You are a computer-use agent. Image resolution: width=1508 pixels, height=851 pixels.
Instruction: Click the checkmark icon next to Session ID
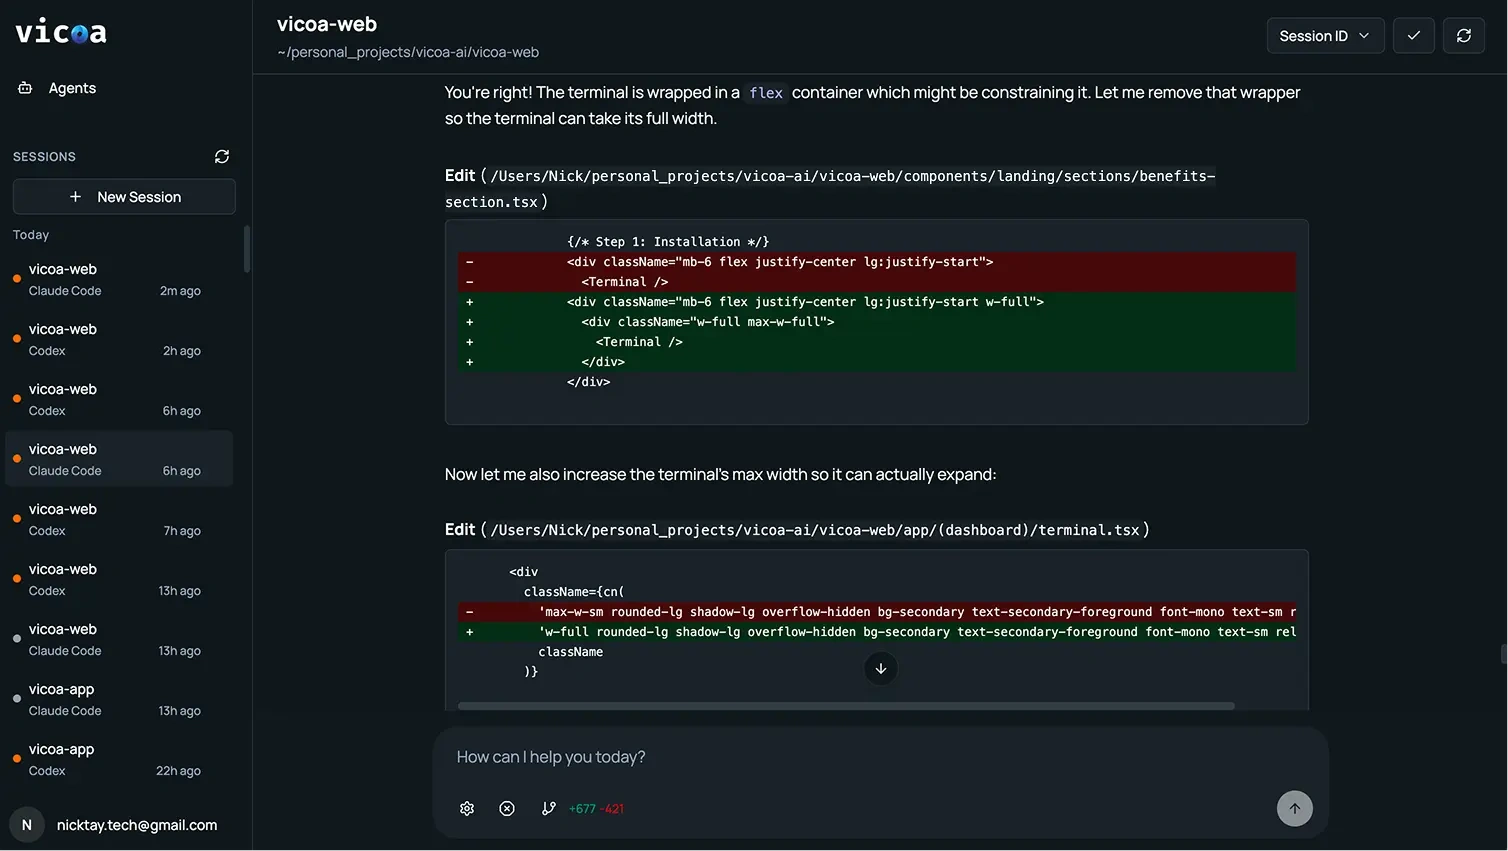(1413, 35)
